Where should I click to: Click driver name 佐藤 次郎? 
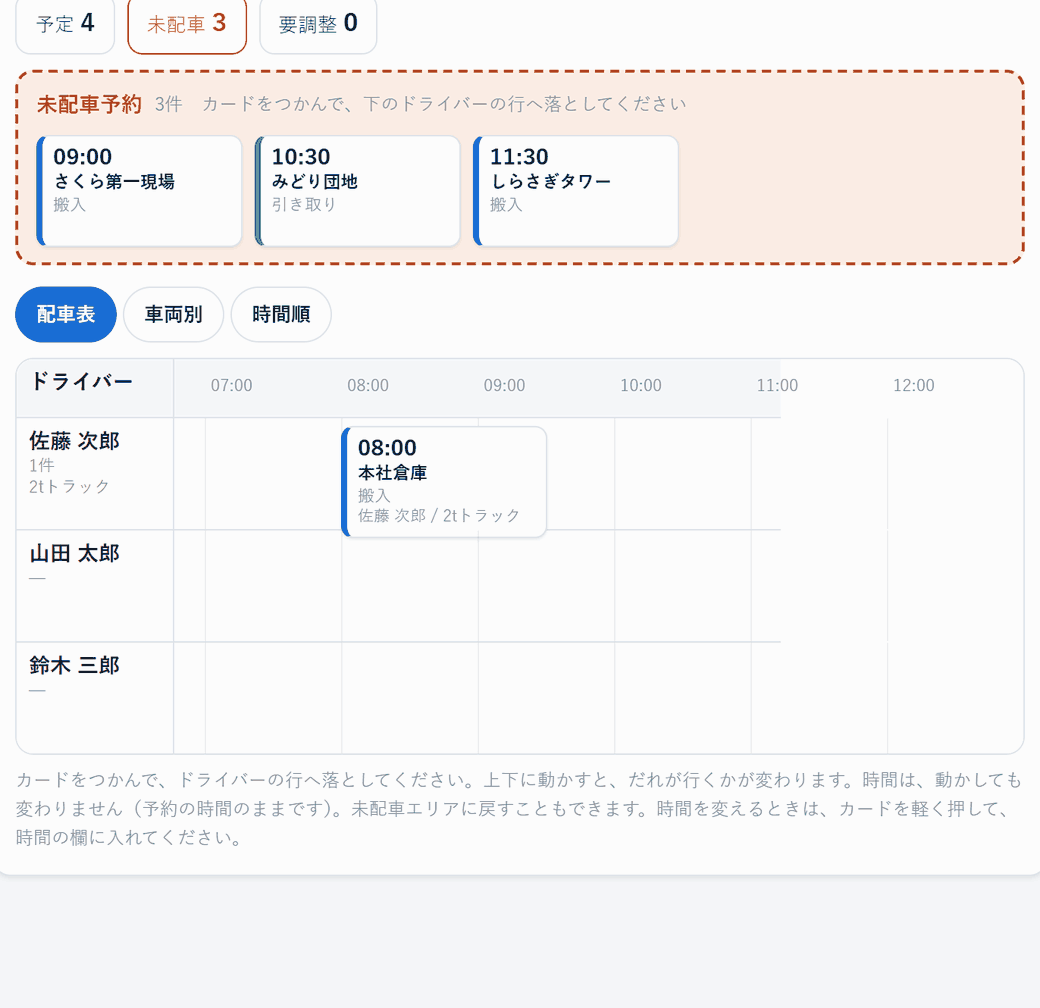coord(74,441)
